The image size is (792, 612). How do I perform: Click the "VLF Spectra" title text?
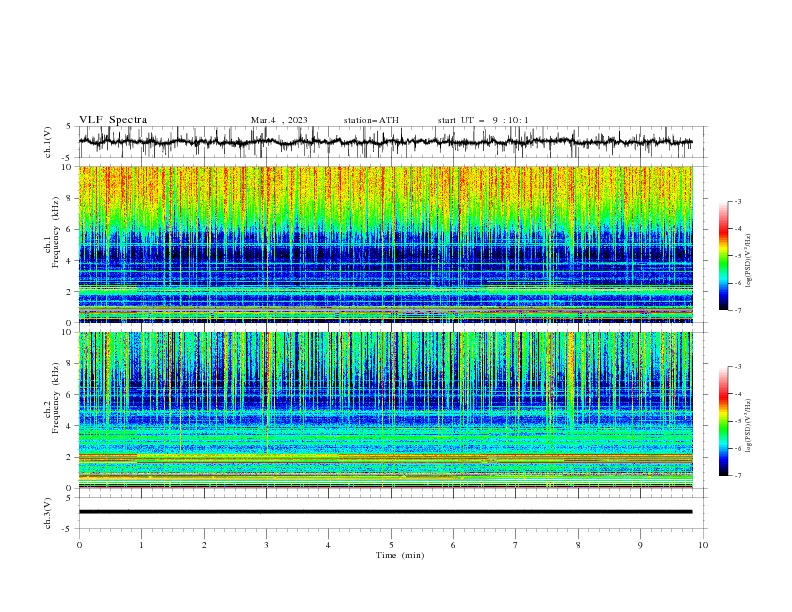(x=113, y=120)
